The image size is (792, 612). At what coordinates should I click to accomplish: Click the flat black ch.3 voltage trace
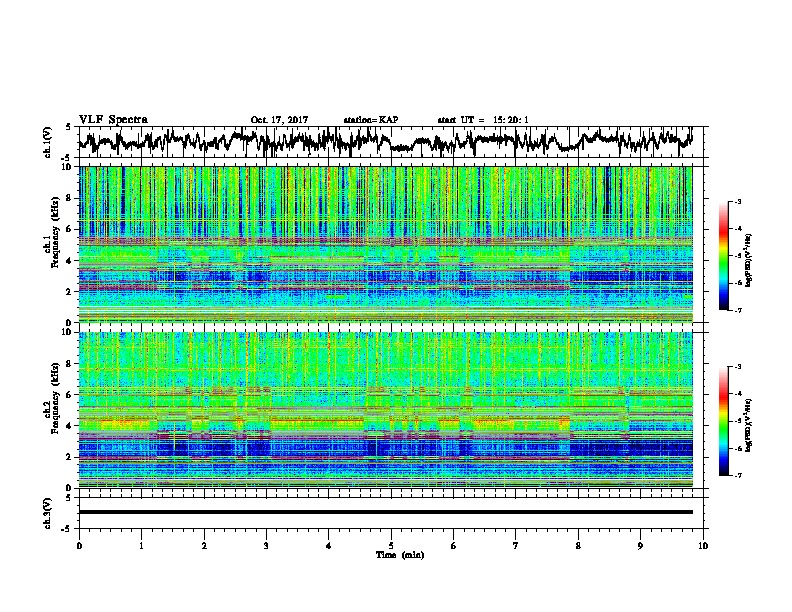pos(386,512)
